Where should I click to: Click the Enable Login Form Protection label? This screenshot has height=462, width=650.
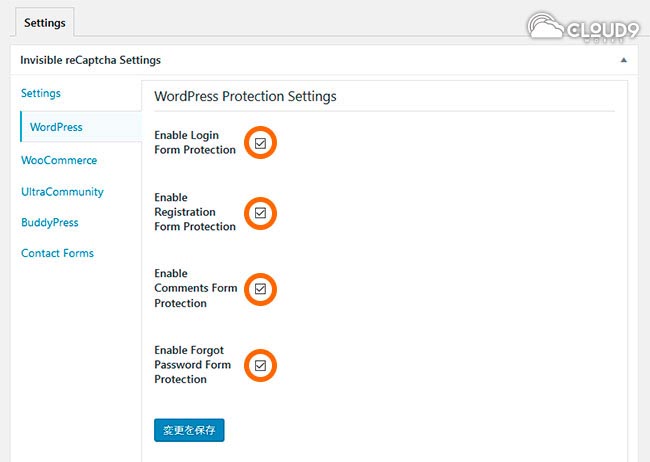pyautogui.click(x=195, y=142)
